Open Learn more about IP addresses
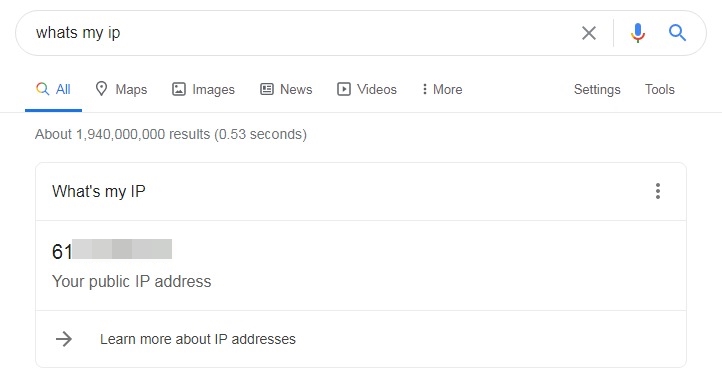 (x=198, y=339)
